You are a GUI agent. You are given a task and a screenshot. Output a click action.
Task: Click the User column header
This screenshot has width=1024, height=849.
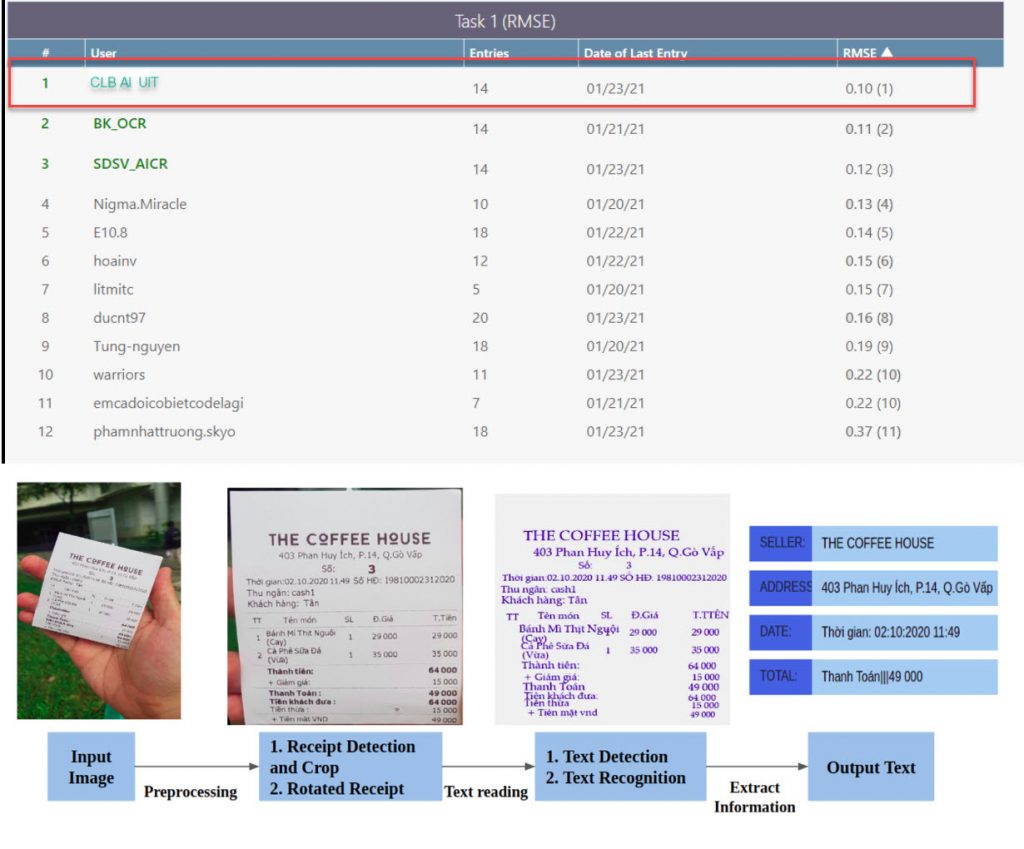(103, 54)
